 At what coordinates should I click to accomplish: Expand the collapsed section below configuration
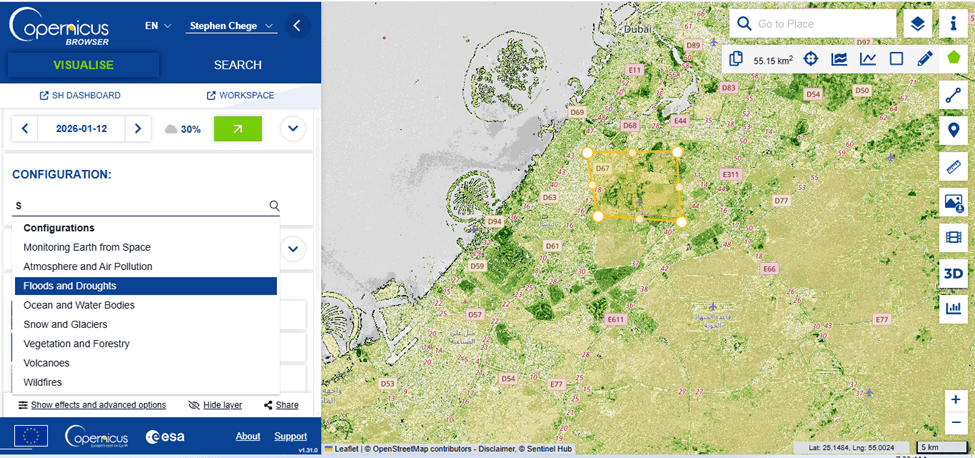pos(293,249)
